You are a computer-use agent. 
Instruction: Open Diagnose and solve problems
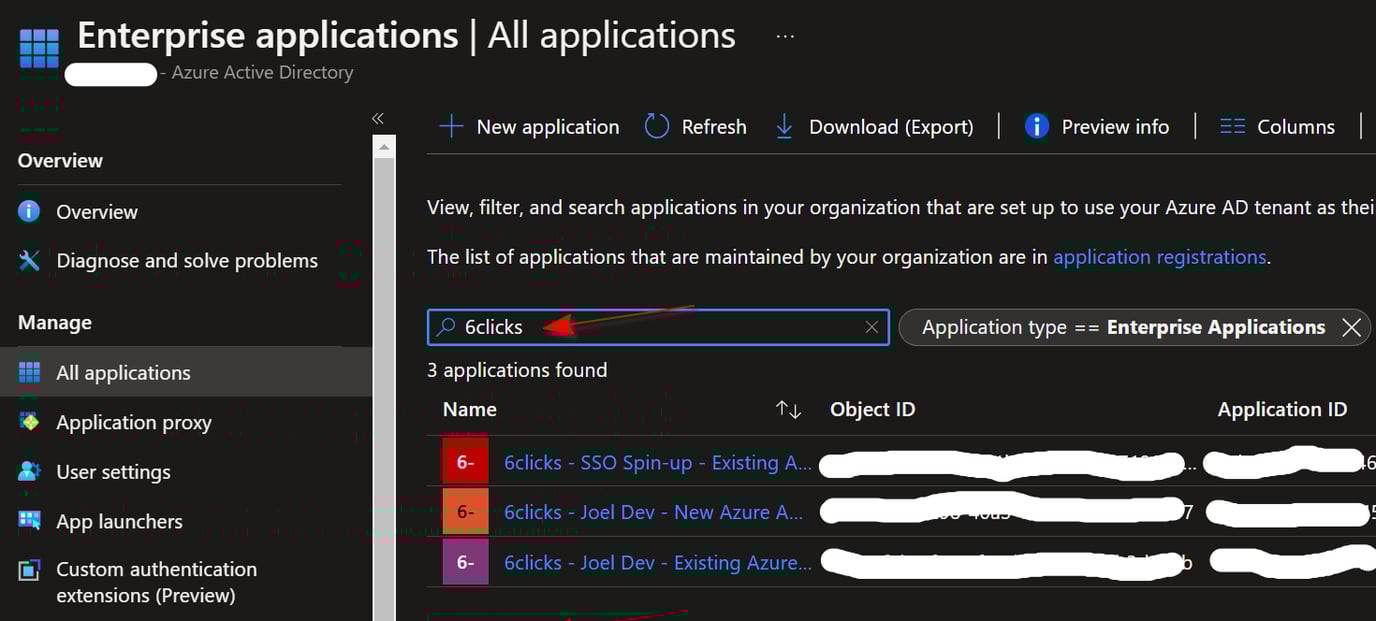tap(185, 260)
